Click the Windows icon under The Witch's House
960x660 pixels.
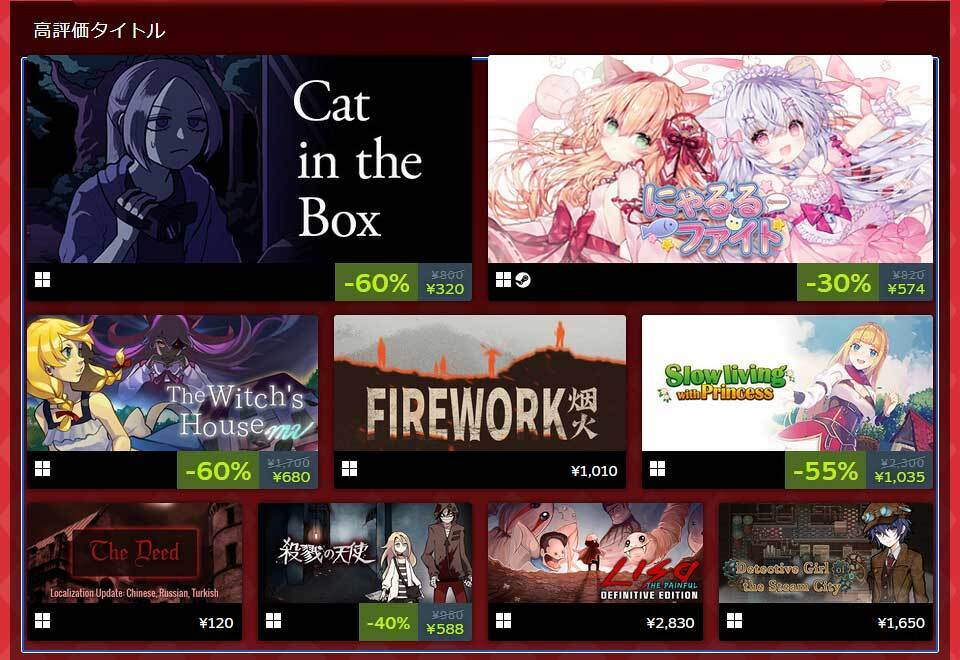tap(43, 469)
